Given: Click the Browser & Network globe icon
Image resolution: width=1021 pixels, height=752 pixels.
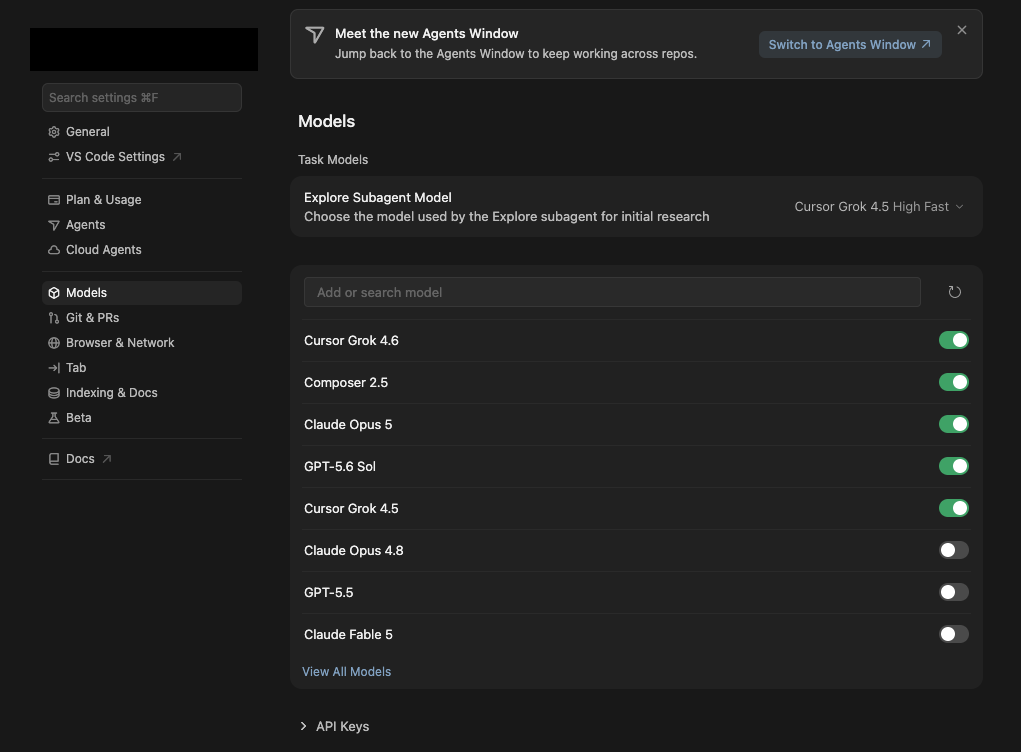Looking at the screenshot, I should (x=54, y=343).
